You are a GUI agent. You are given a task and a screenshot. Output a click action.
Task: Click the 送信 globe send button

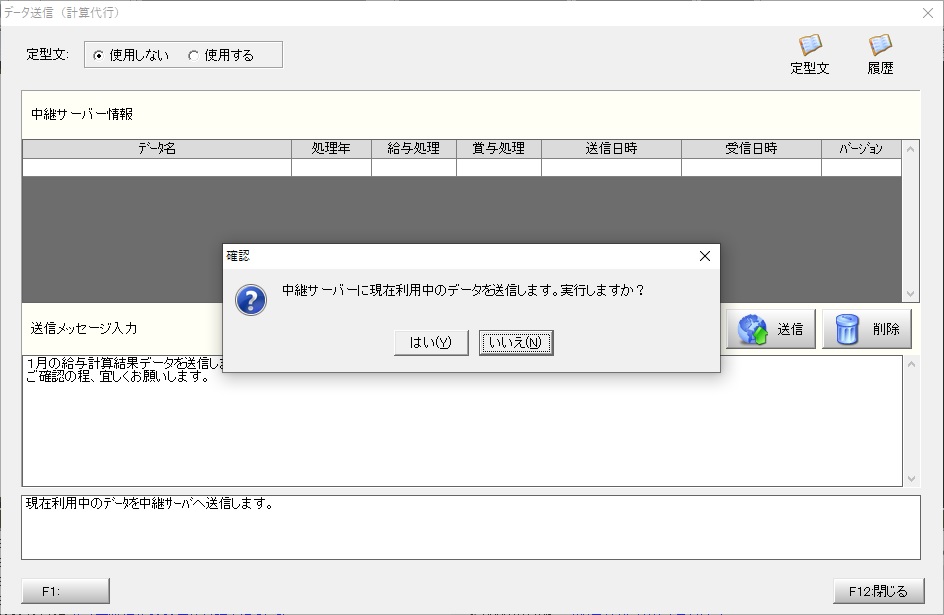(x=771, y=329)
